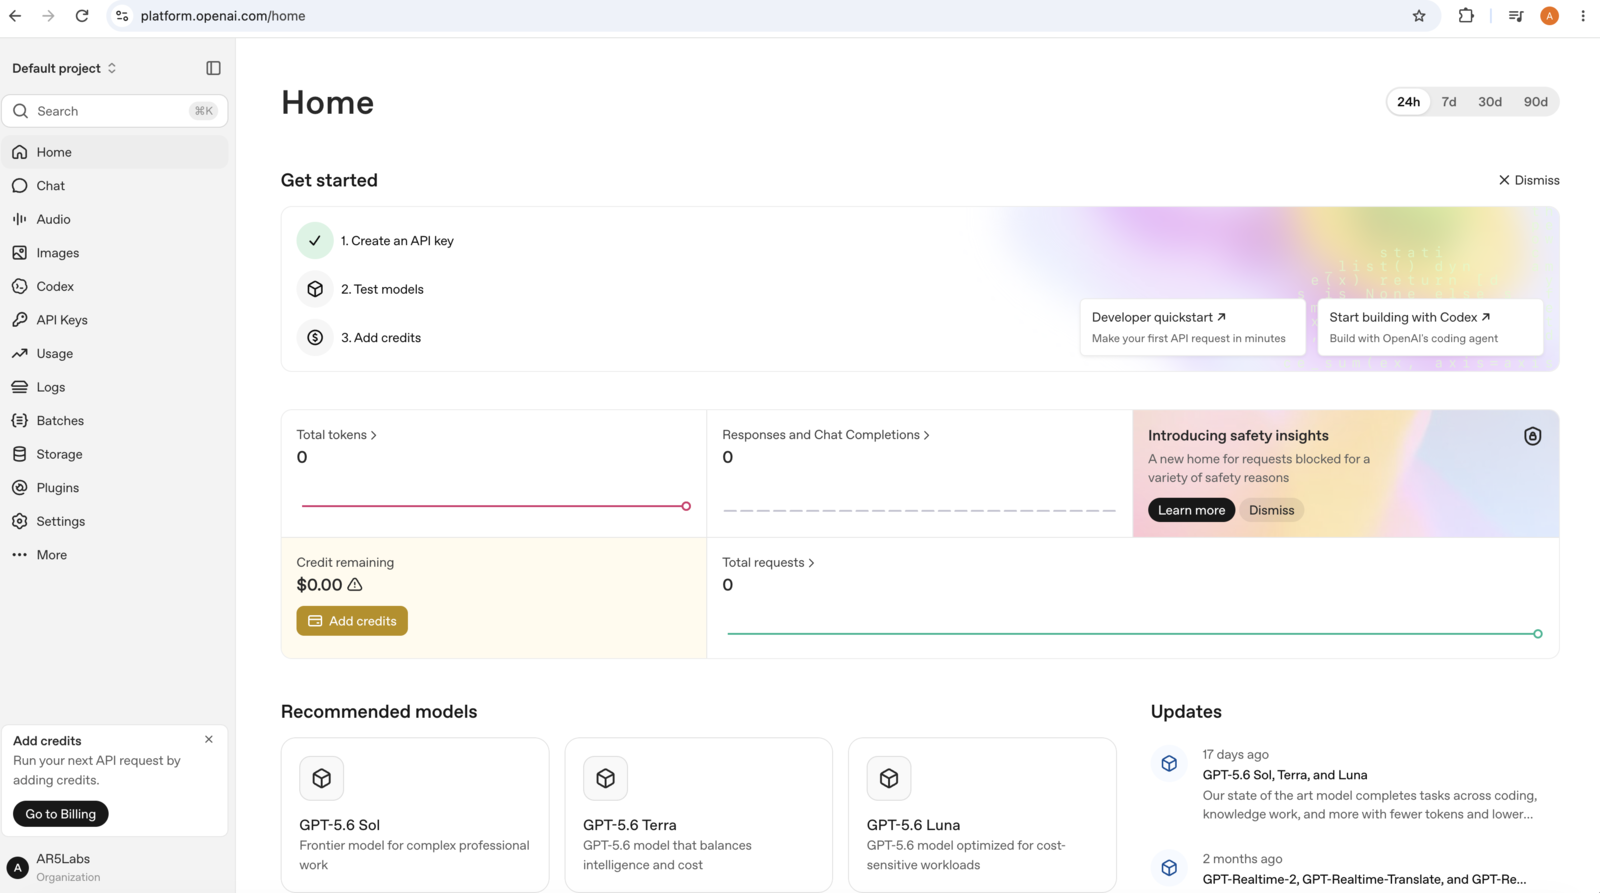Expand Total tokens details
1600x893 pixels.
336,435
